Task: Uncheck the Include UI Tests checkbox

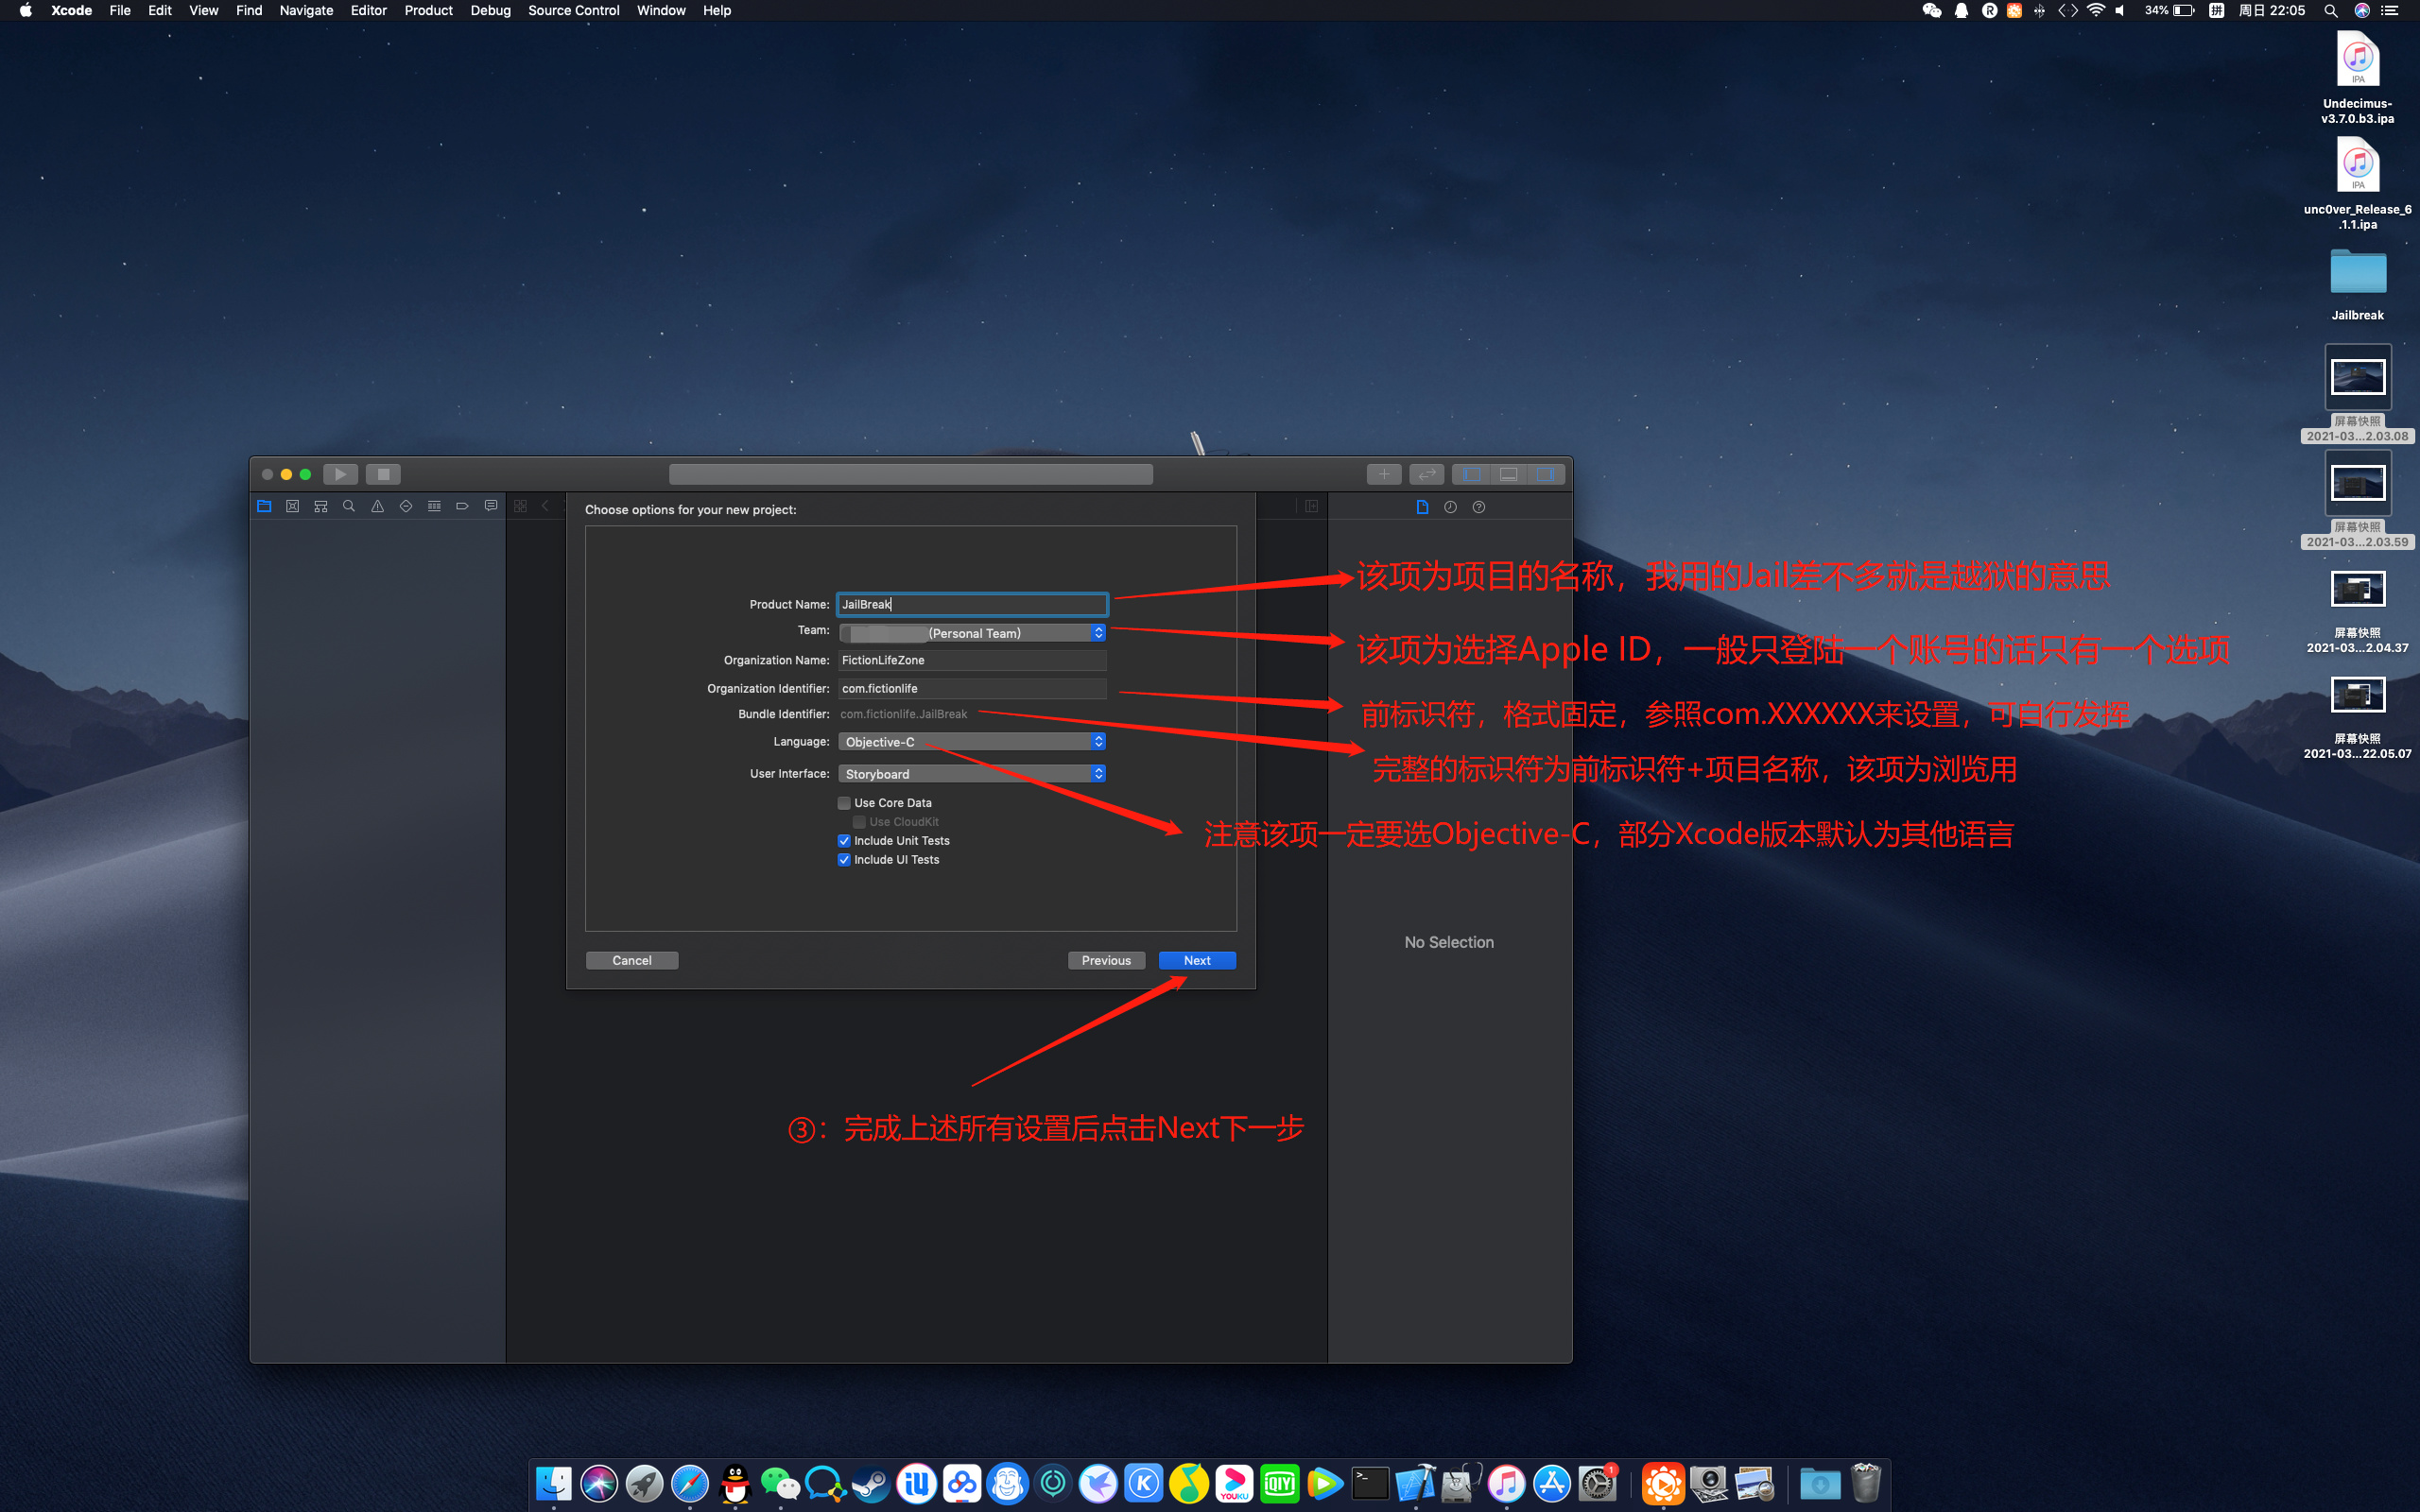Action: (845, 859)
